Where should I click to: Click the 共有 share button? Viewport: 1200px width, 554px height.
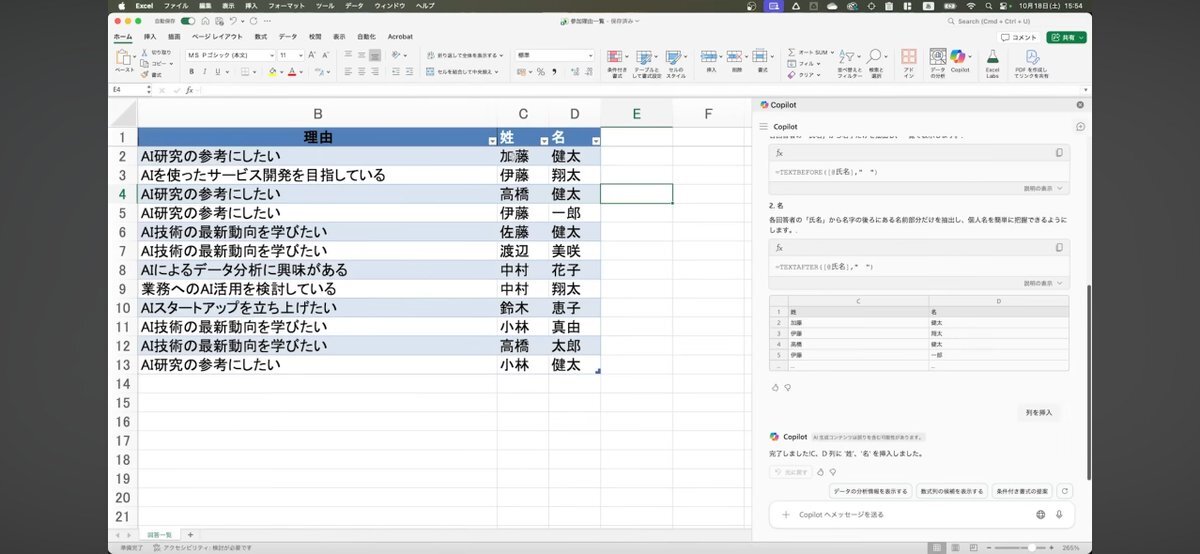pos(1066,37)
